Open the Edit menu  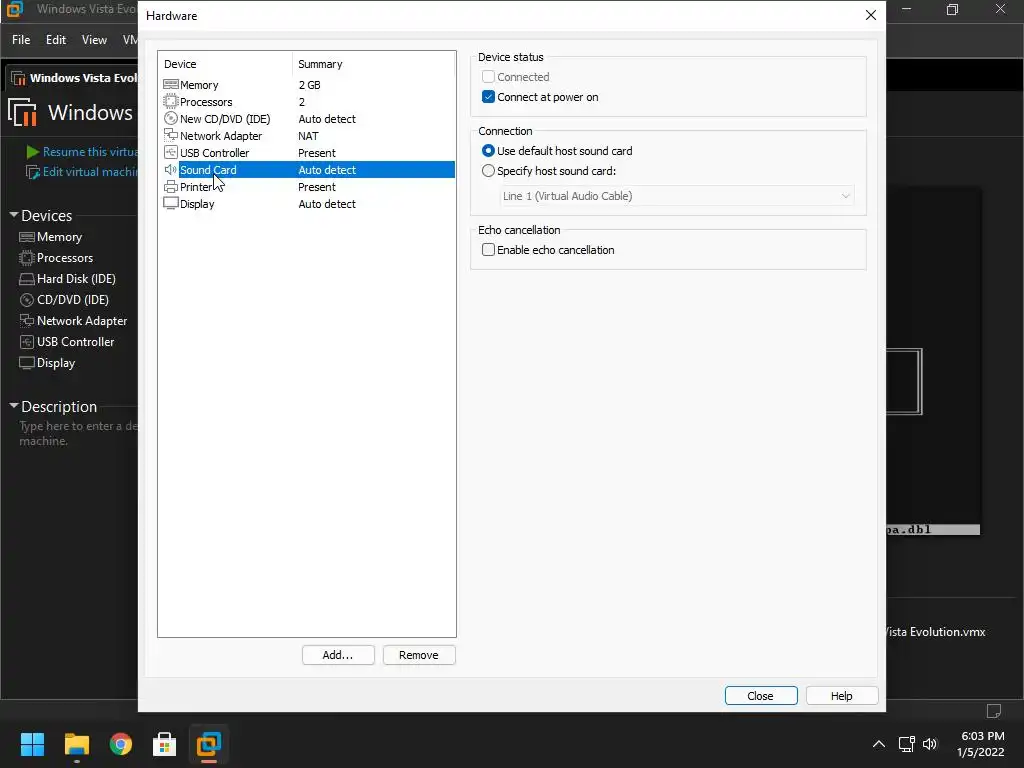point(56,40)
